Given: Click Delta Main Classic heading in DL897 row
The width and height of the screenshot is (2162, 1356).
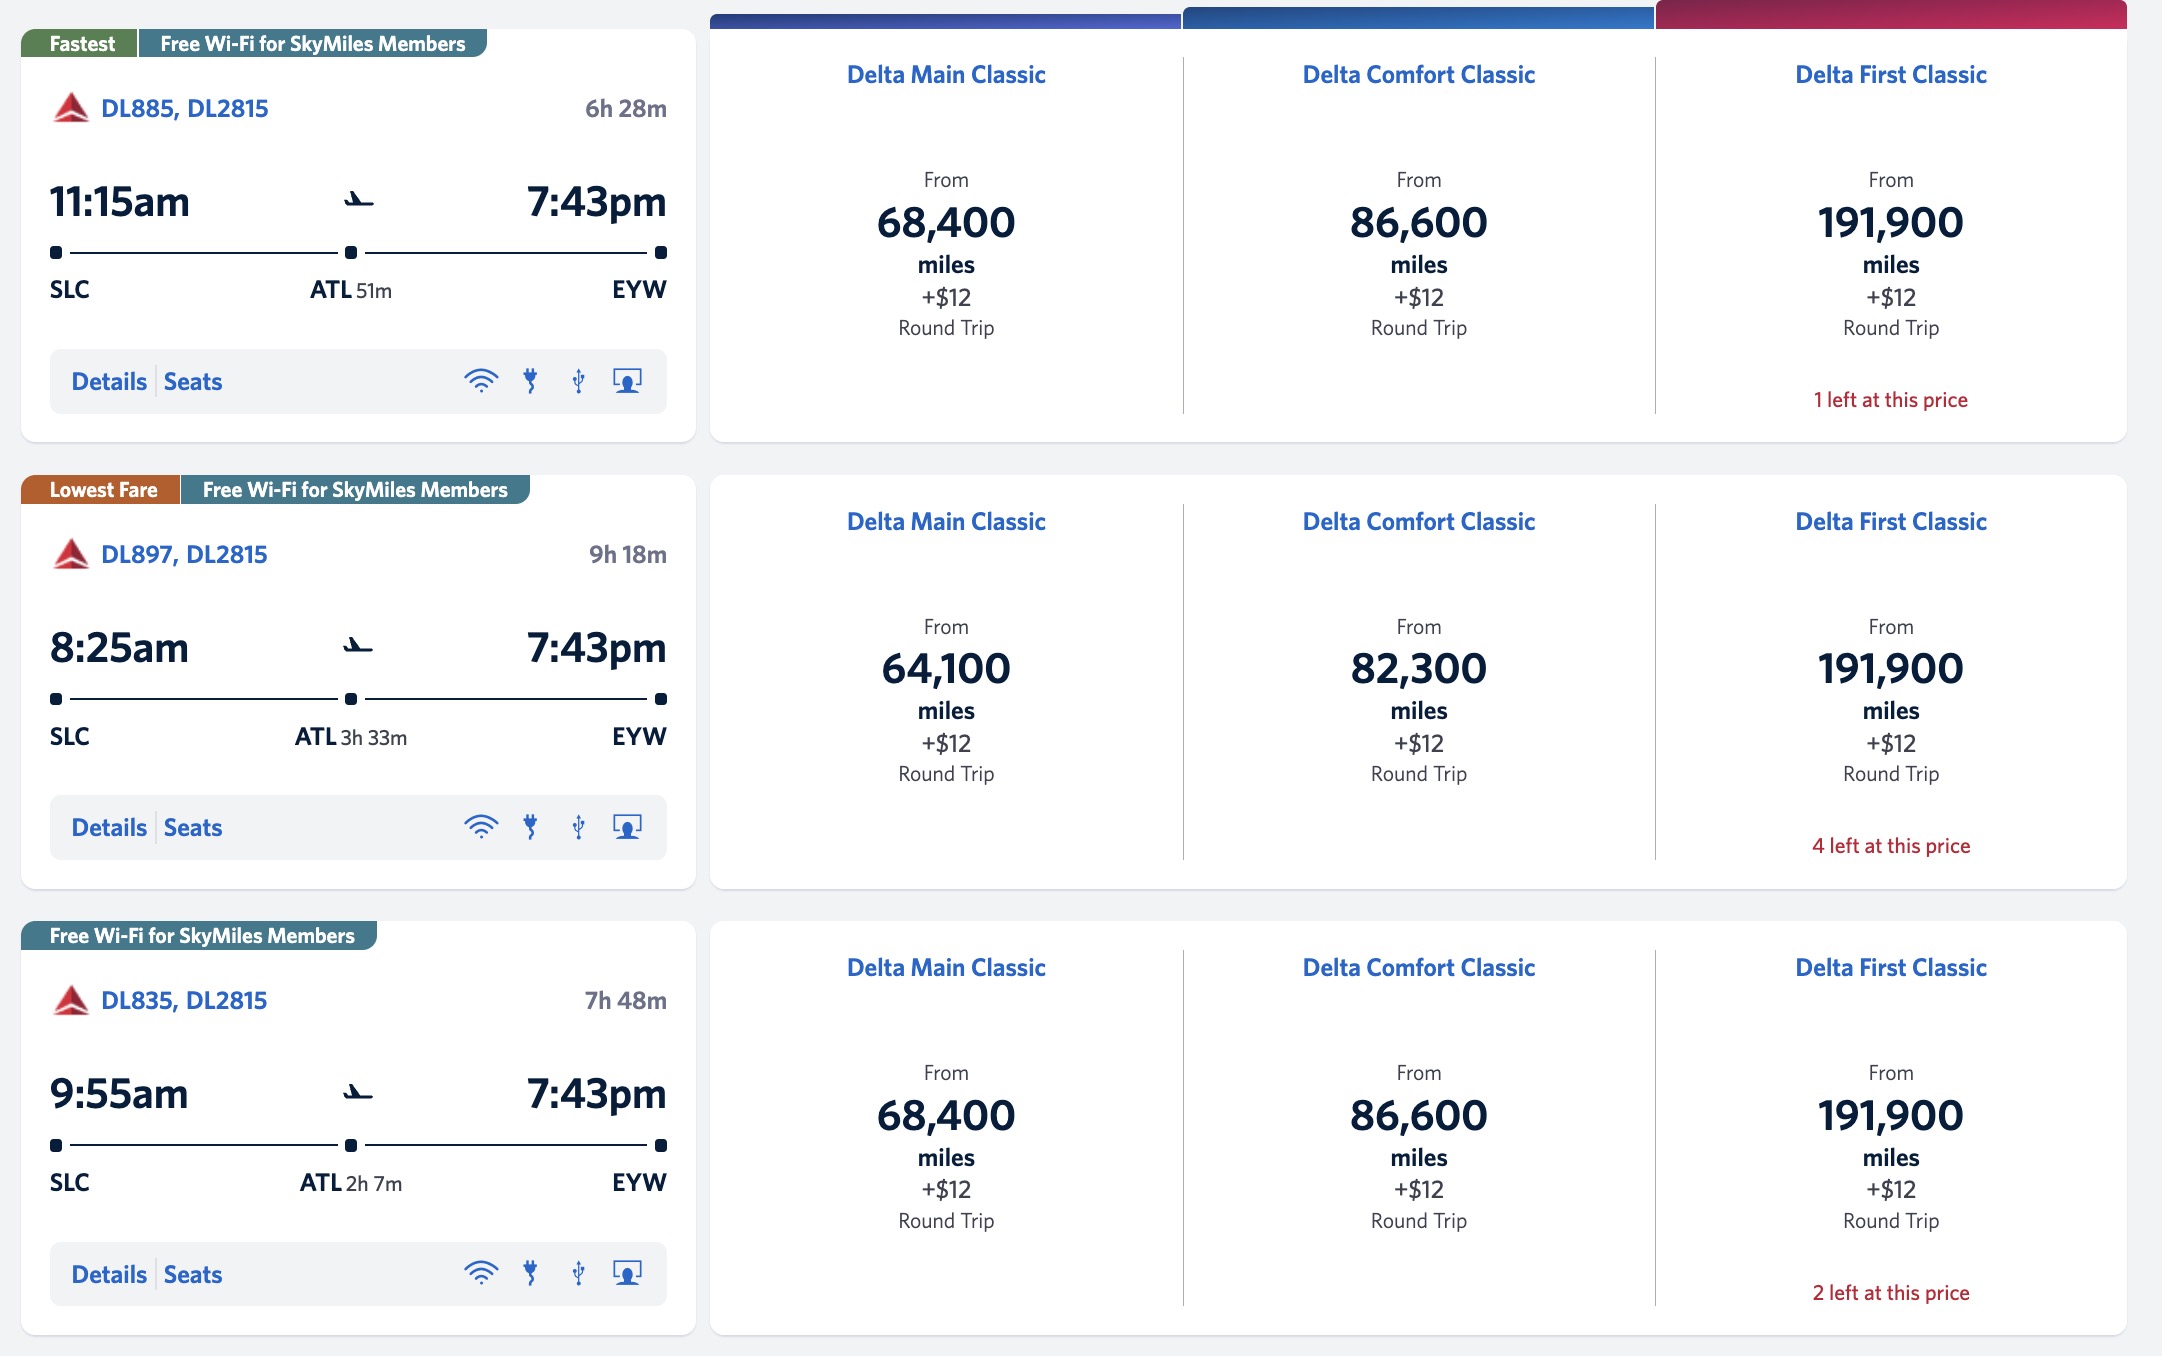Looking at the screenshot, I should [946, 521].
